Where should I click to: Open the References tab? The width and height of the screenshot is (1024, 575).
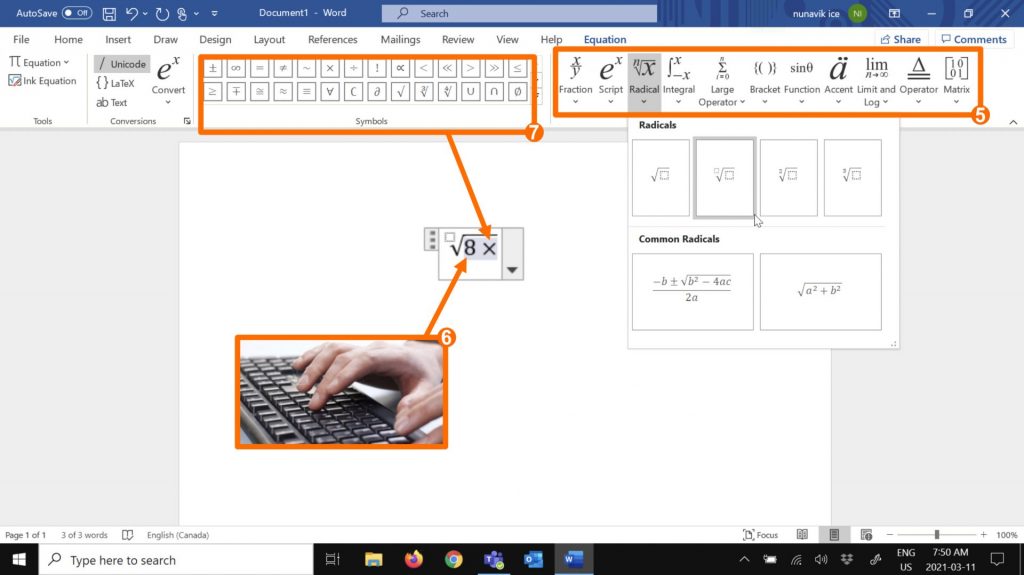[x=333, y=40]
